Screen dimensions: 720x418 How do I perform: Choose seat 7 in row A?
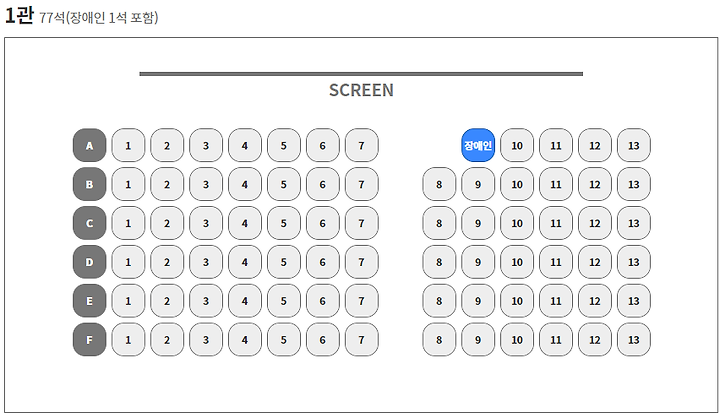362,145
